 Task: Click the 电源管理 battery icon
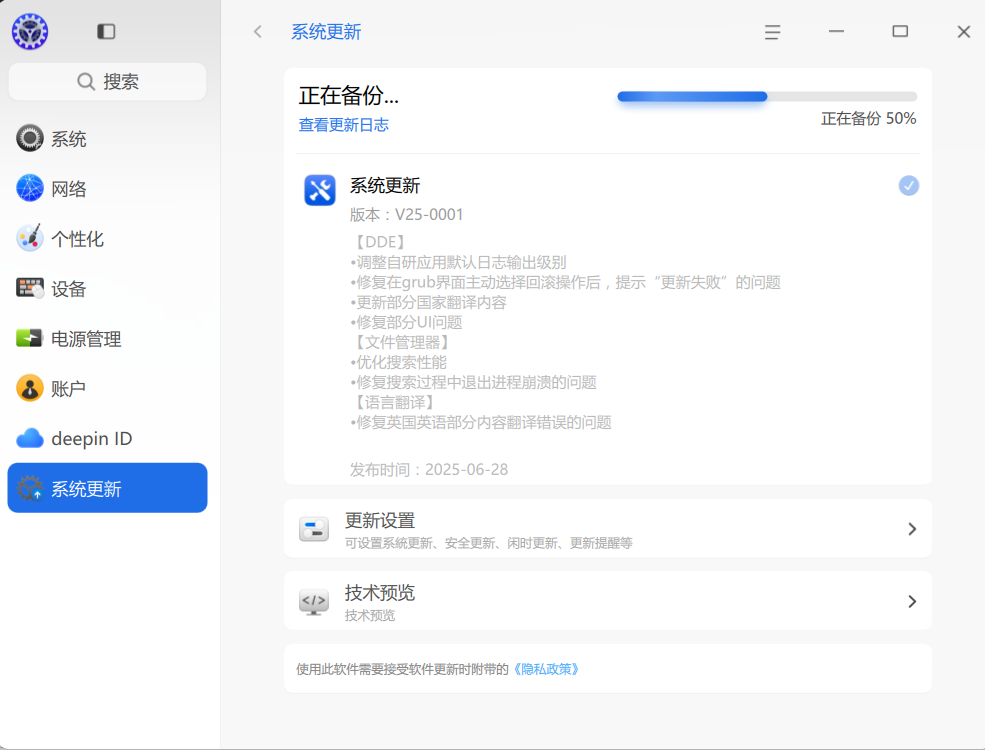click(x=29, y=338)
